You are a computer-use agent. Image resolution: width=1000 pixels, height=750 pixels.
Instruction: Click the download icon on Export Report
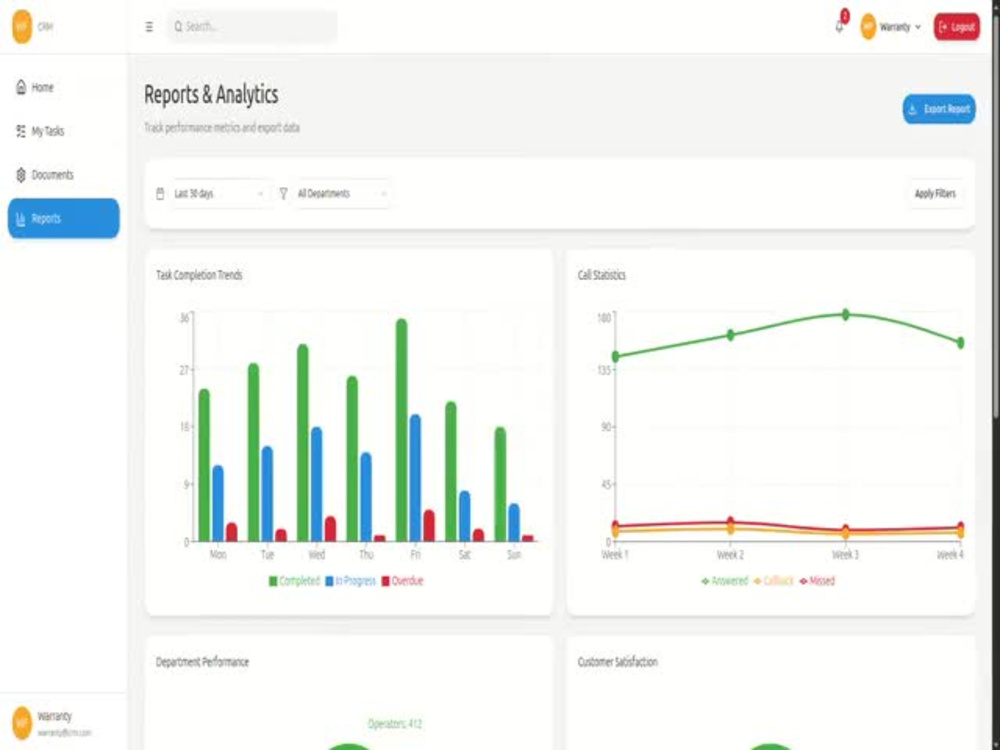click(913, 109)
